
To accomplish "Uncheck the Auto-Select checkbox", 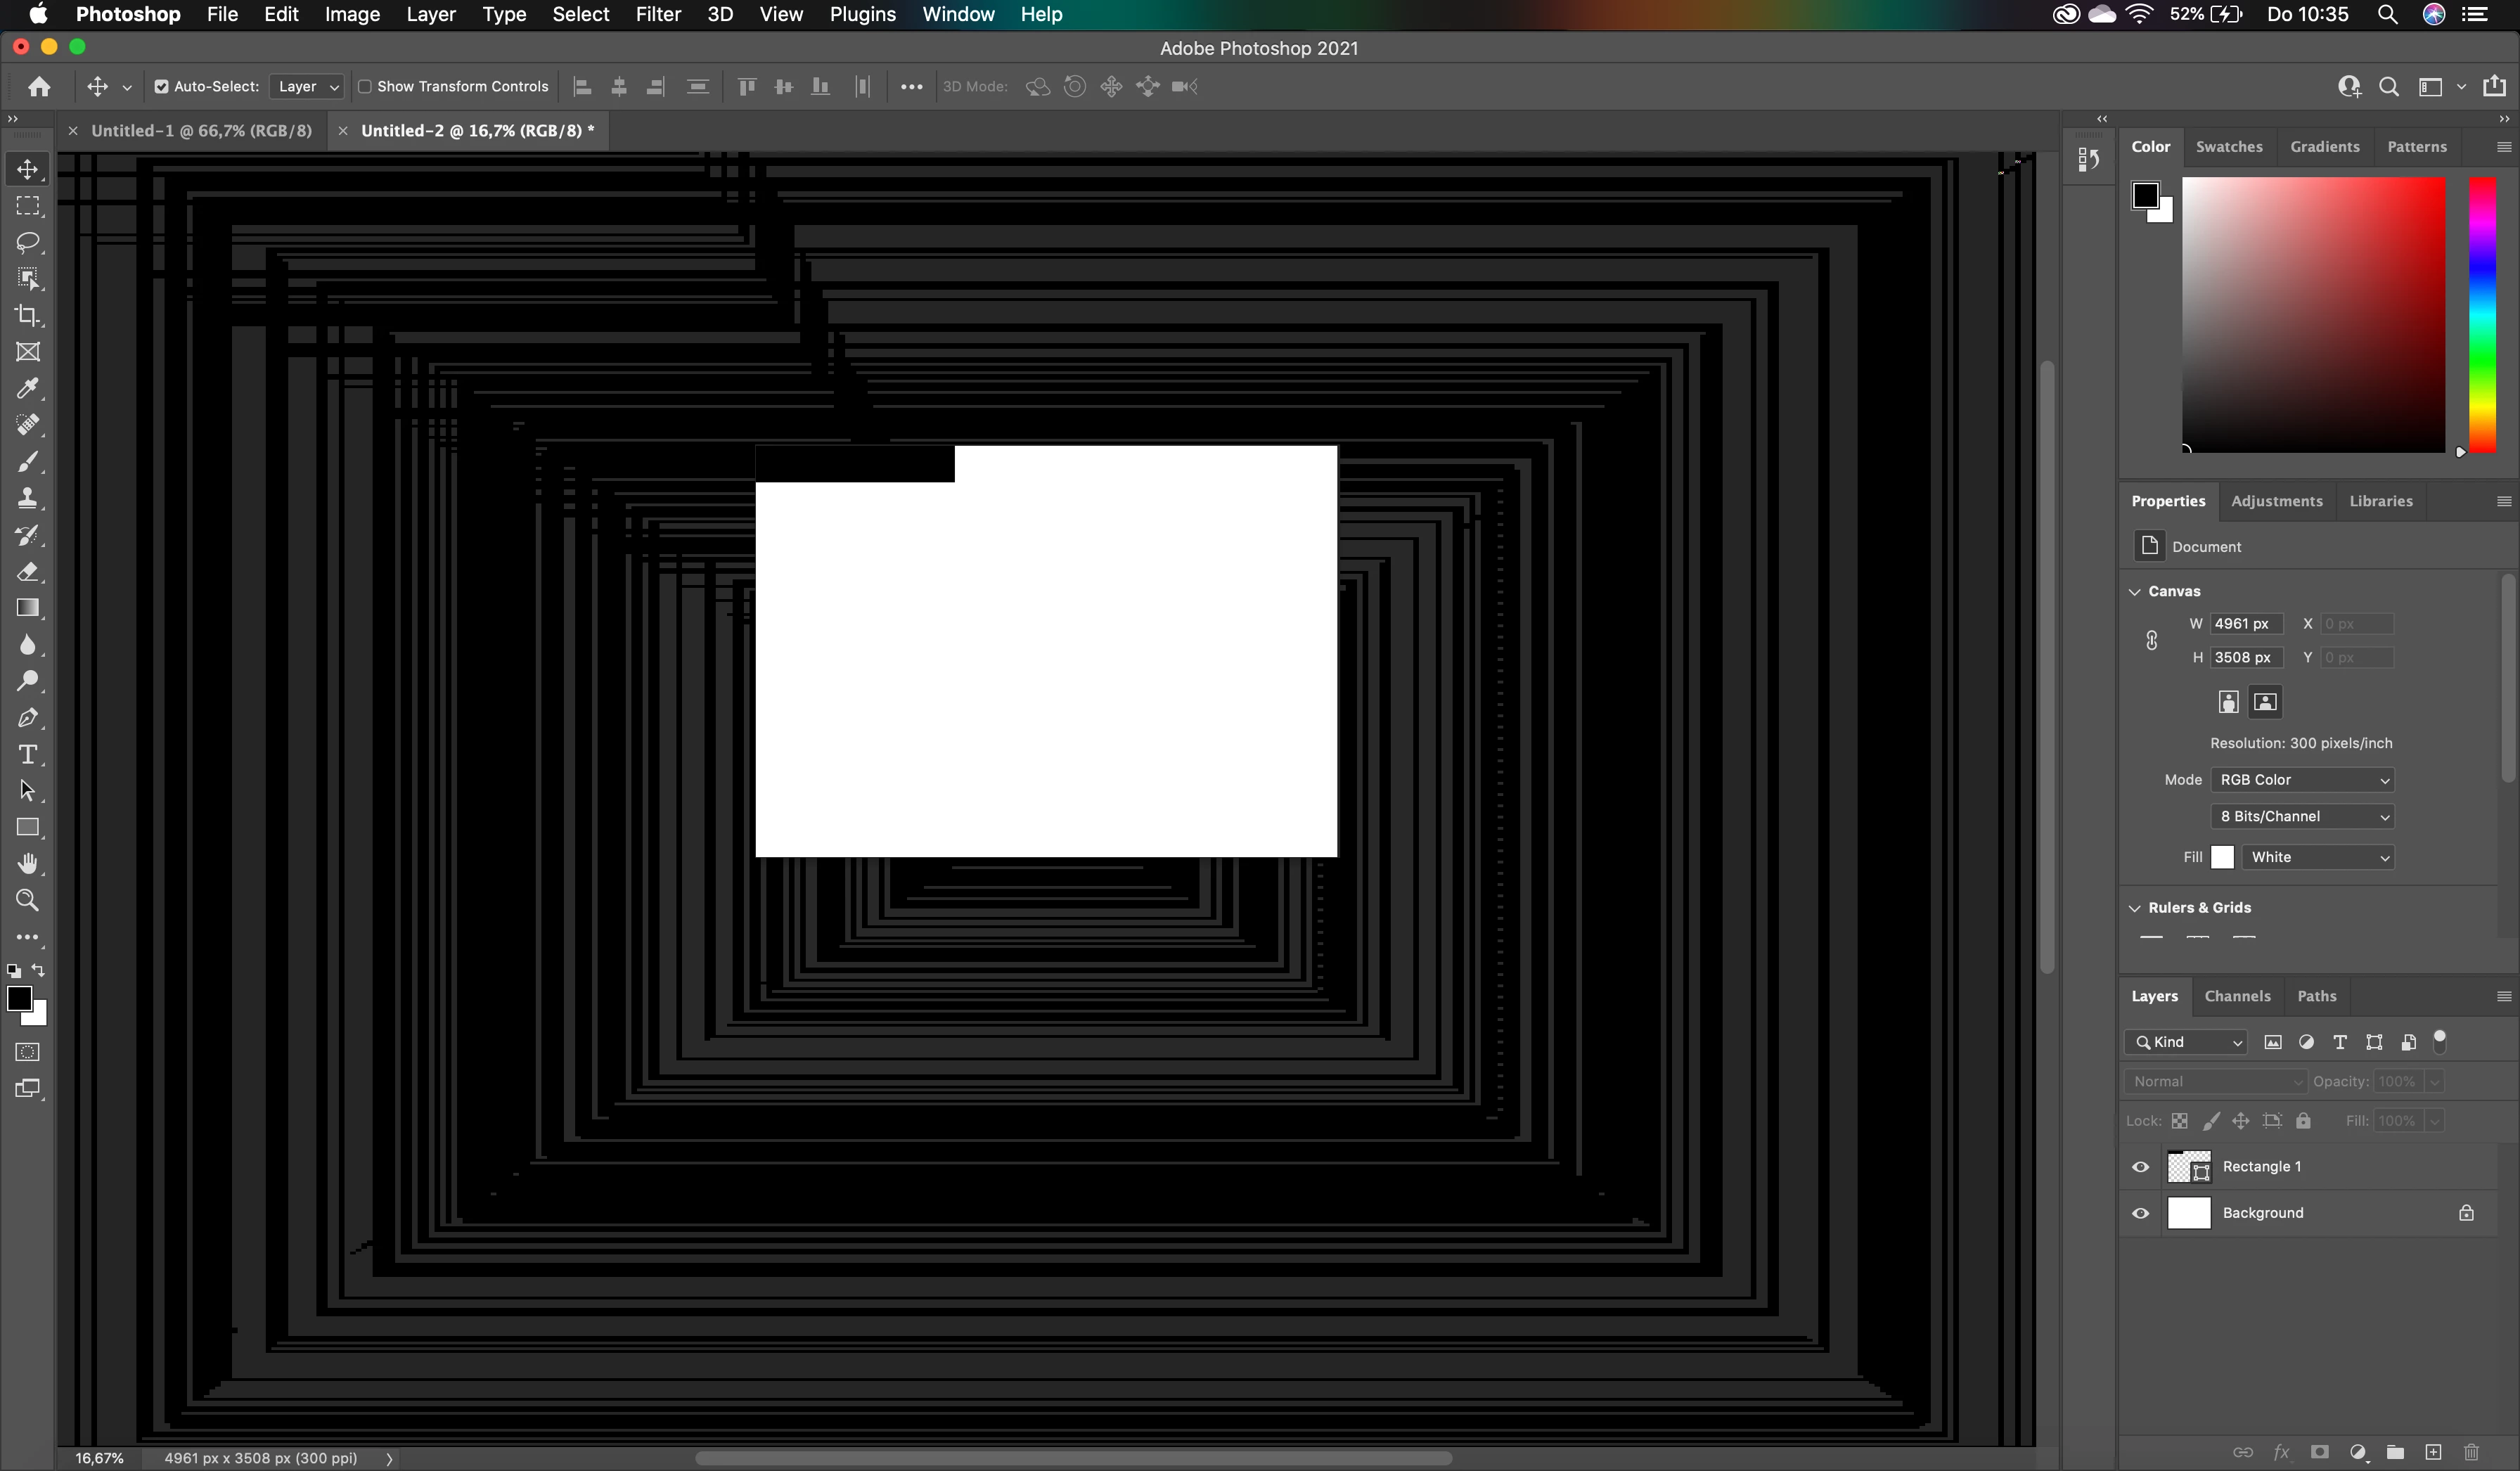I will coord(161,87).
